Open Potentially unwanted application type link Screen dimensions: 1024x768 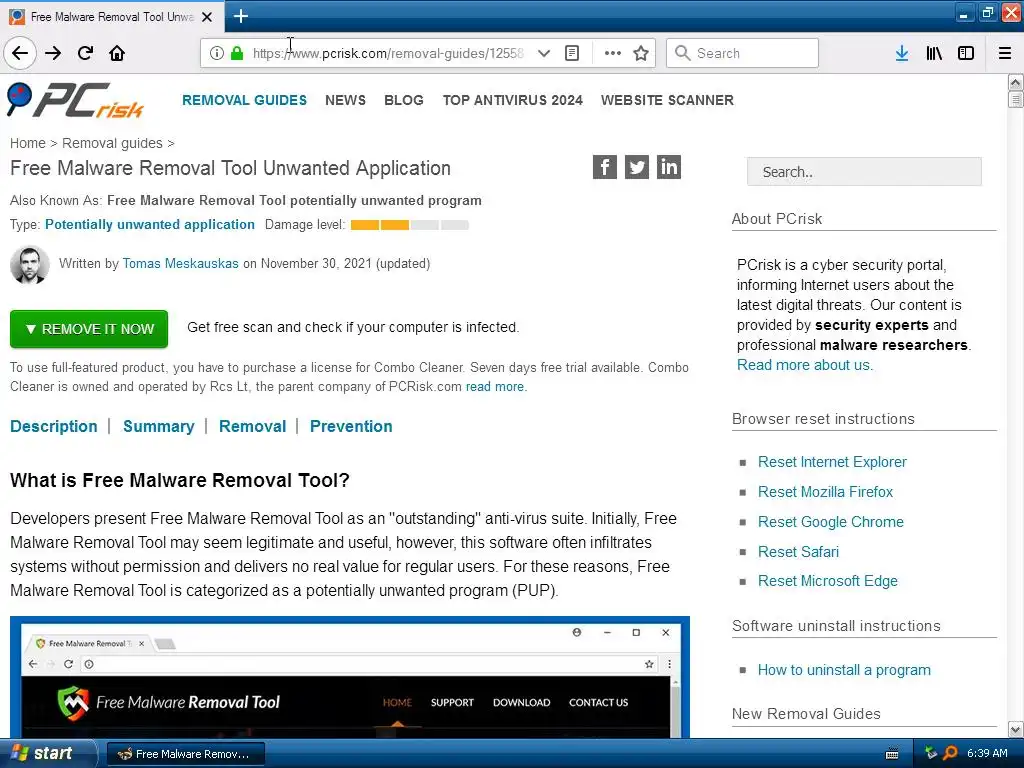coord(150,224)
